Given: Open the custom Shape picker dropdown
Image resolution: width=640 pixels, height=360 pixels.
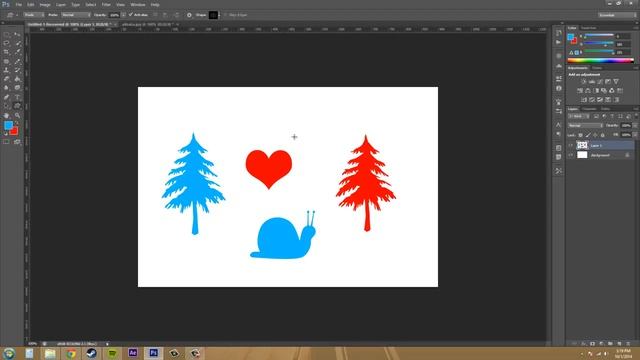Looking at the screenshot, I should coord(220,15).
